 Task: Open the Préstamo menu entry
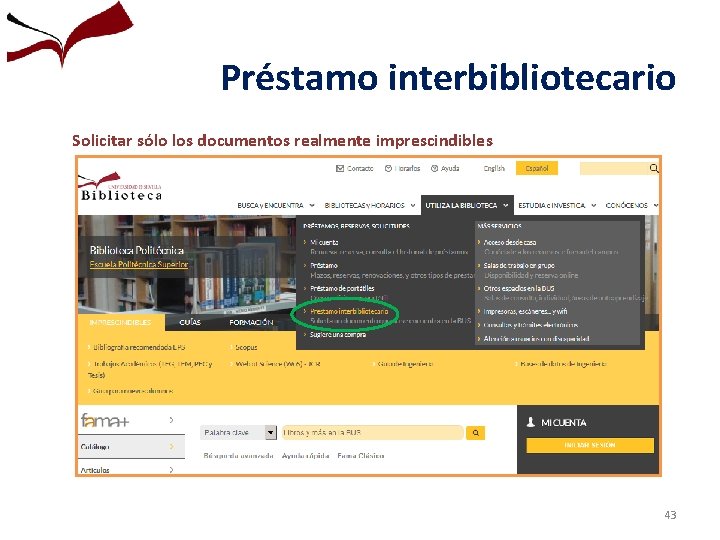pos(324,265)
